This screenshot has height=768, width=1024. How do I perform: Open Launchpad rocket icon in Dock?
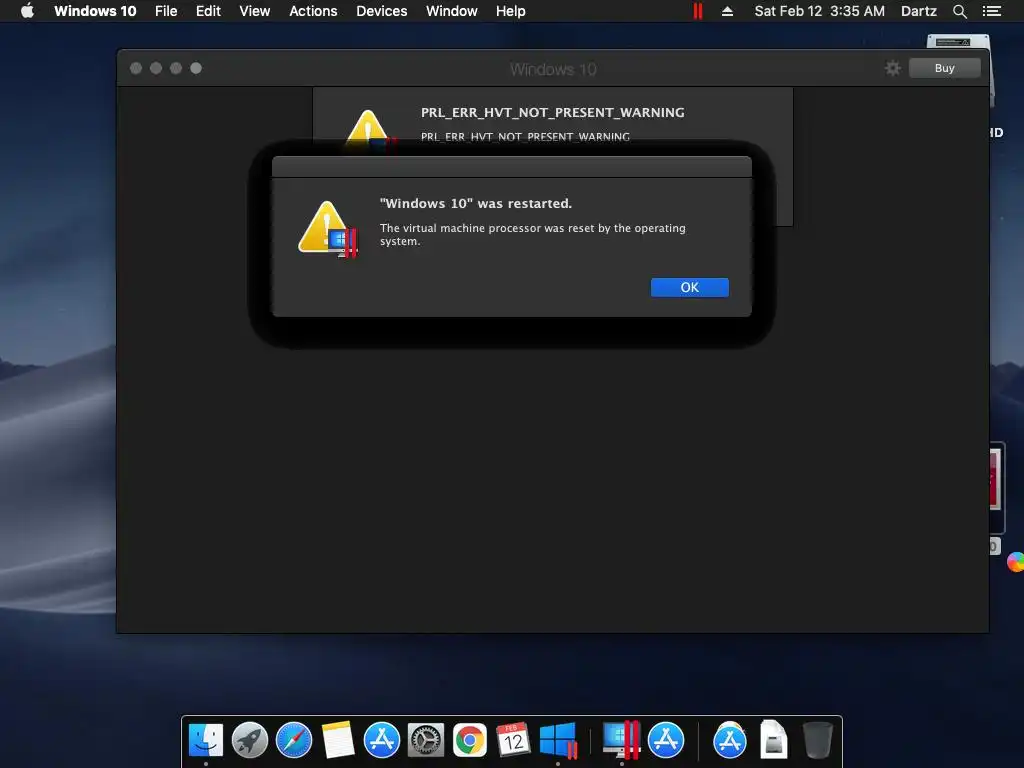249,740
